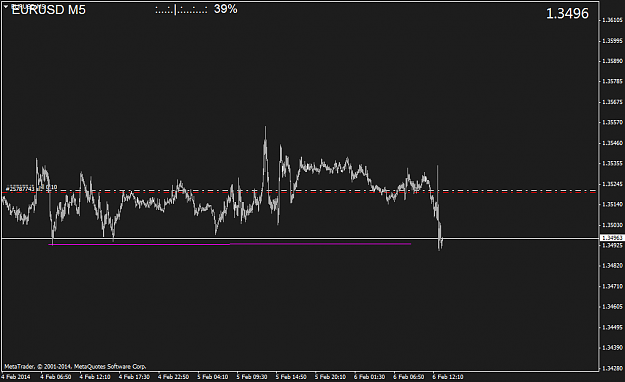Screen dimensions: 625x382
Task: Click the 1.34605 price scale label
Action: coord(612,307)
